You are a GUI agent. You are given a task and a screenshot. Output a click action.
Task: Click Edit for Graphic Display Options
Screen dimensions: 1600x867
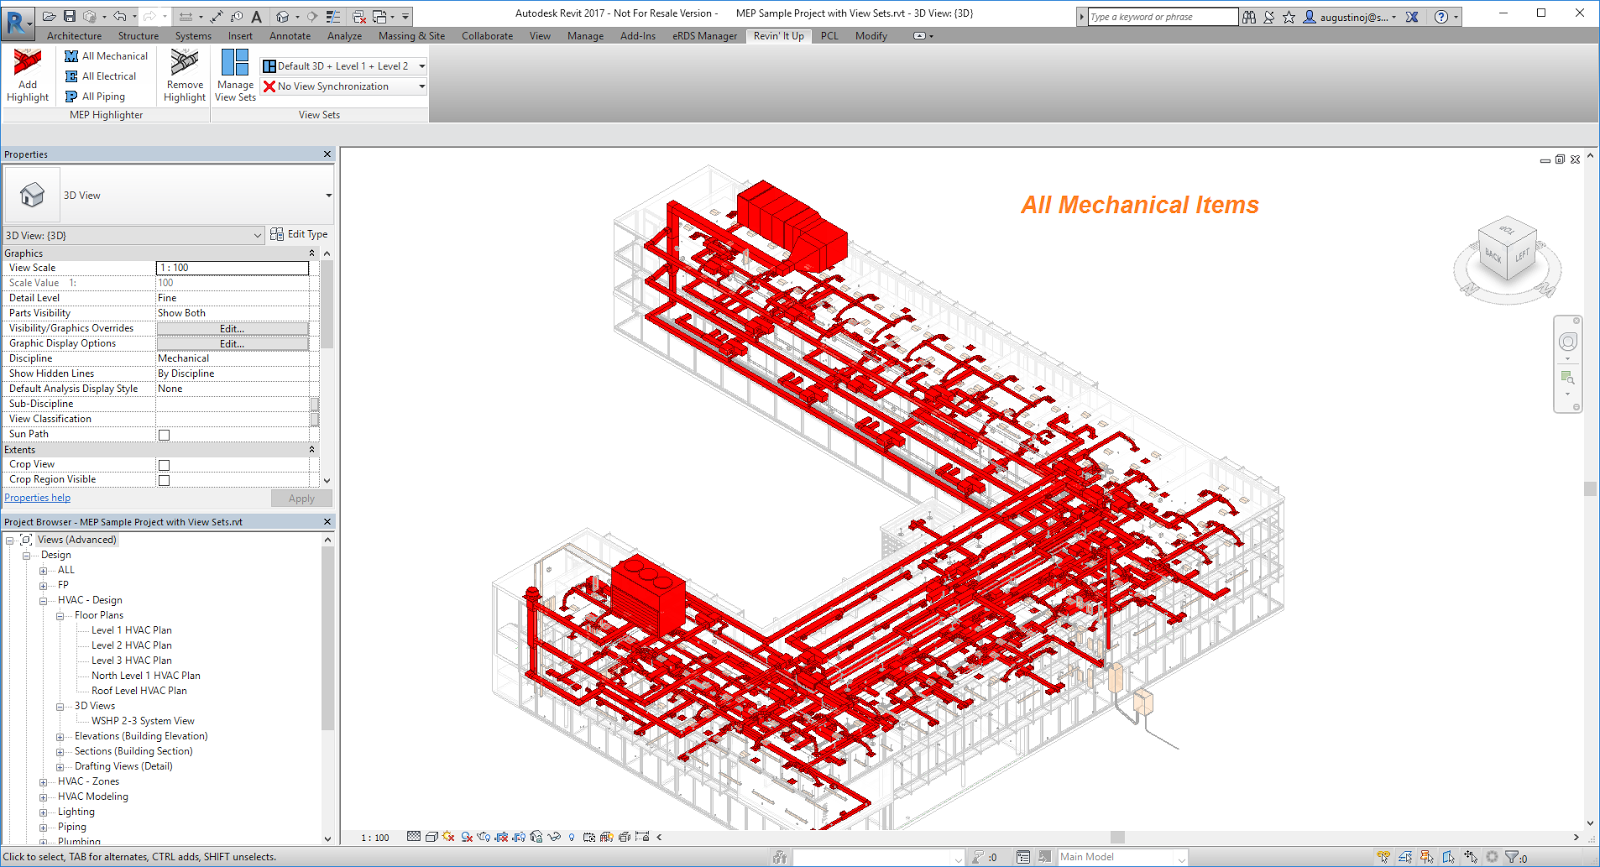(x=232, y=343)
